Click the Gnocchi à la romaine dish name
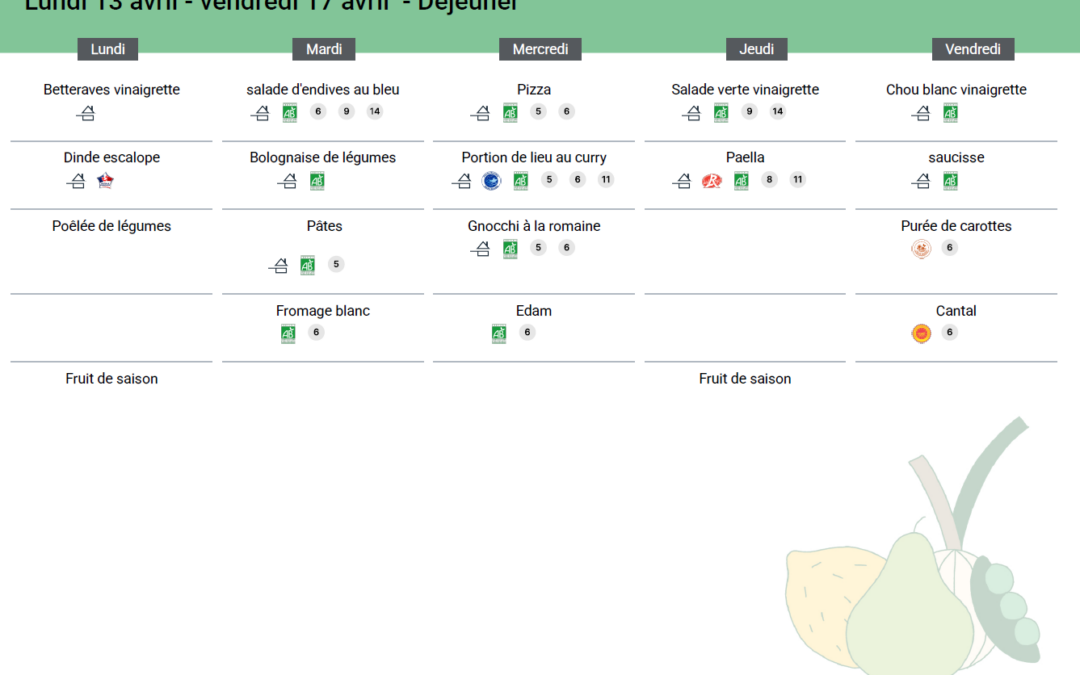Screen dimensions: 1080x675 click(x=534, y=226)
